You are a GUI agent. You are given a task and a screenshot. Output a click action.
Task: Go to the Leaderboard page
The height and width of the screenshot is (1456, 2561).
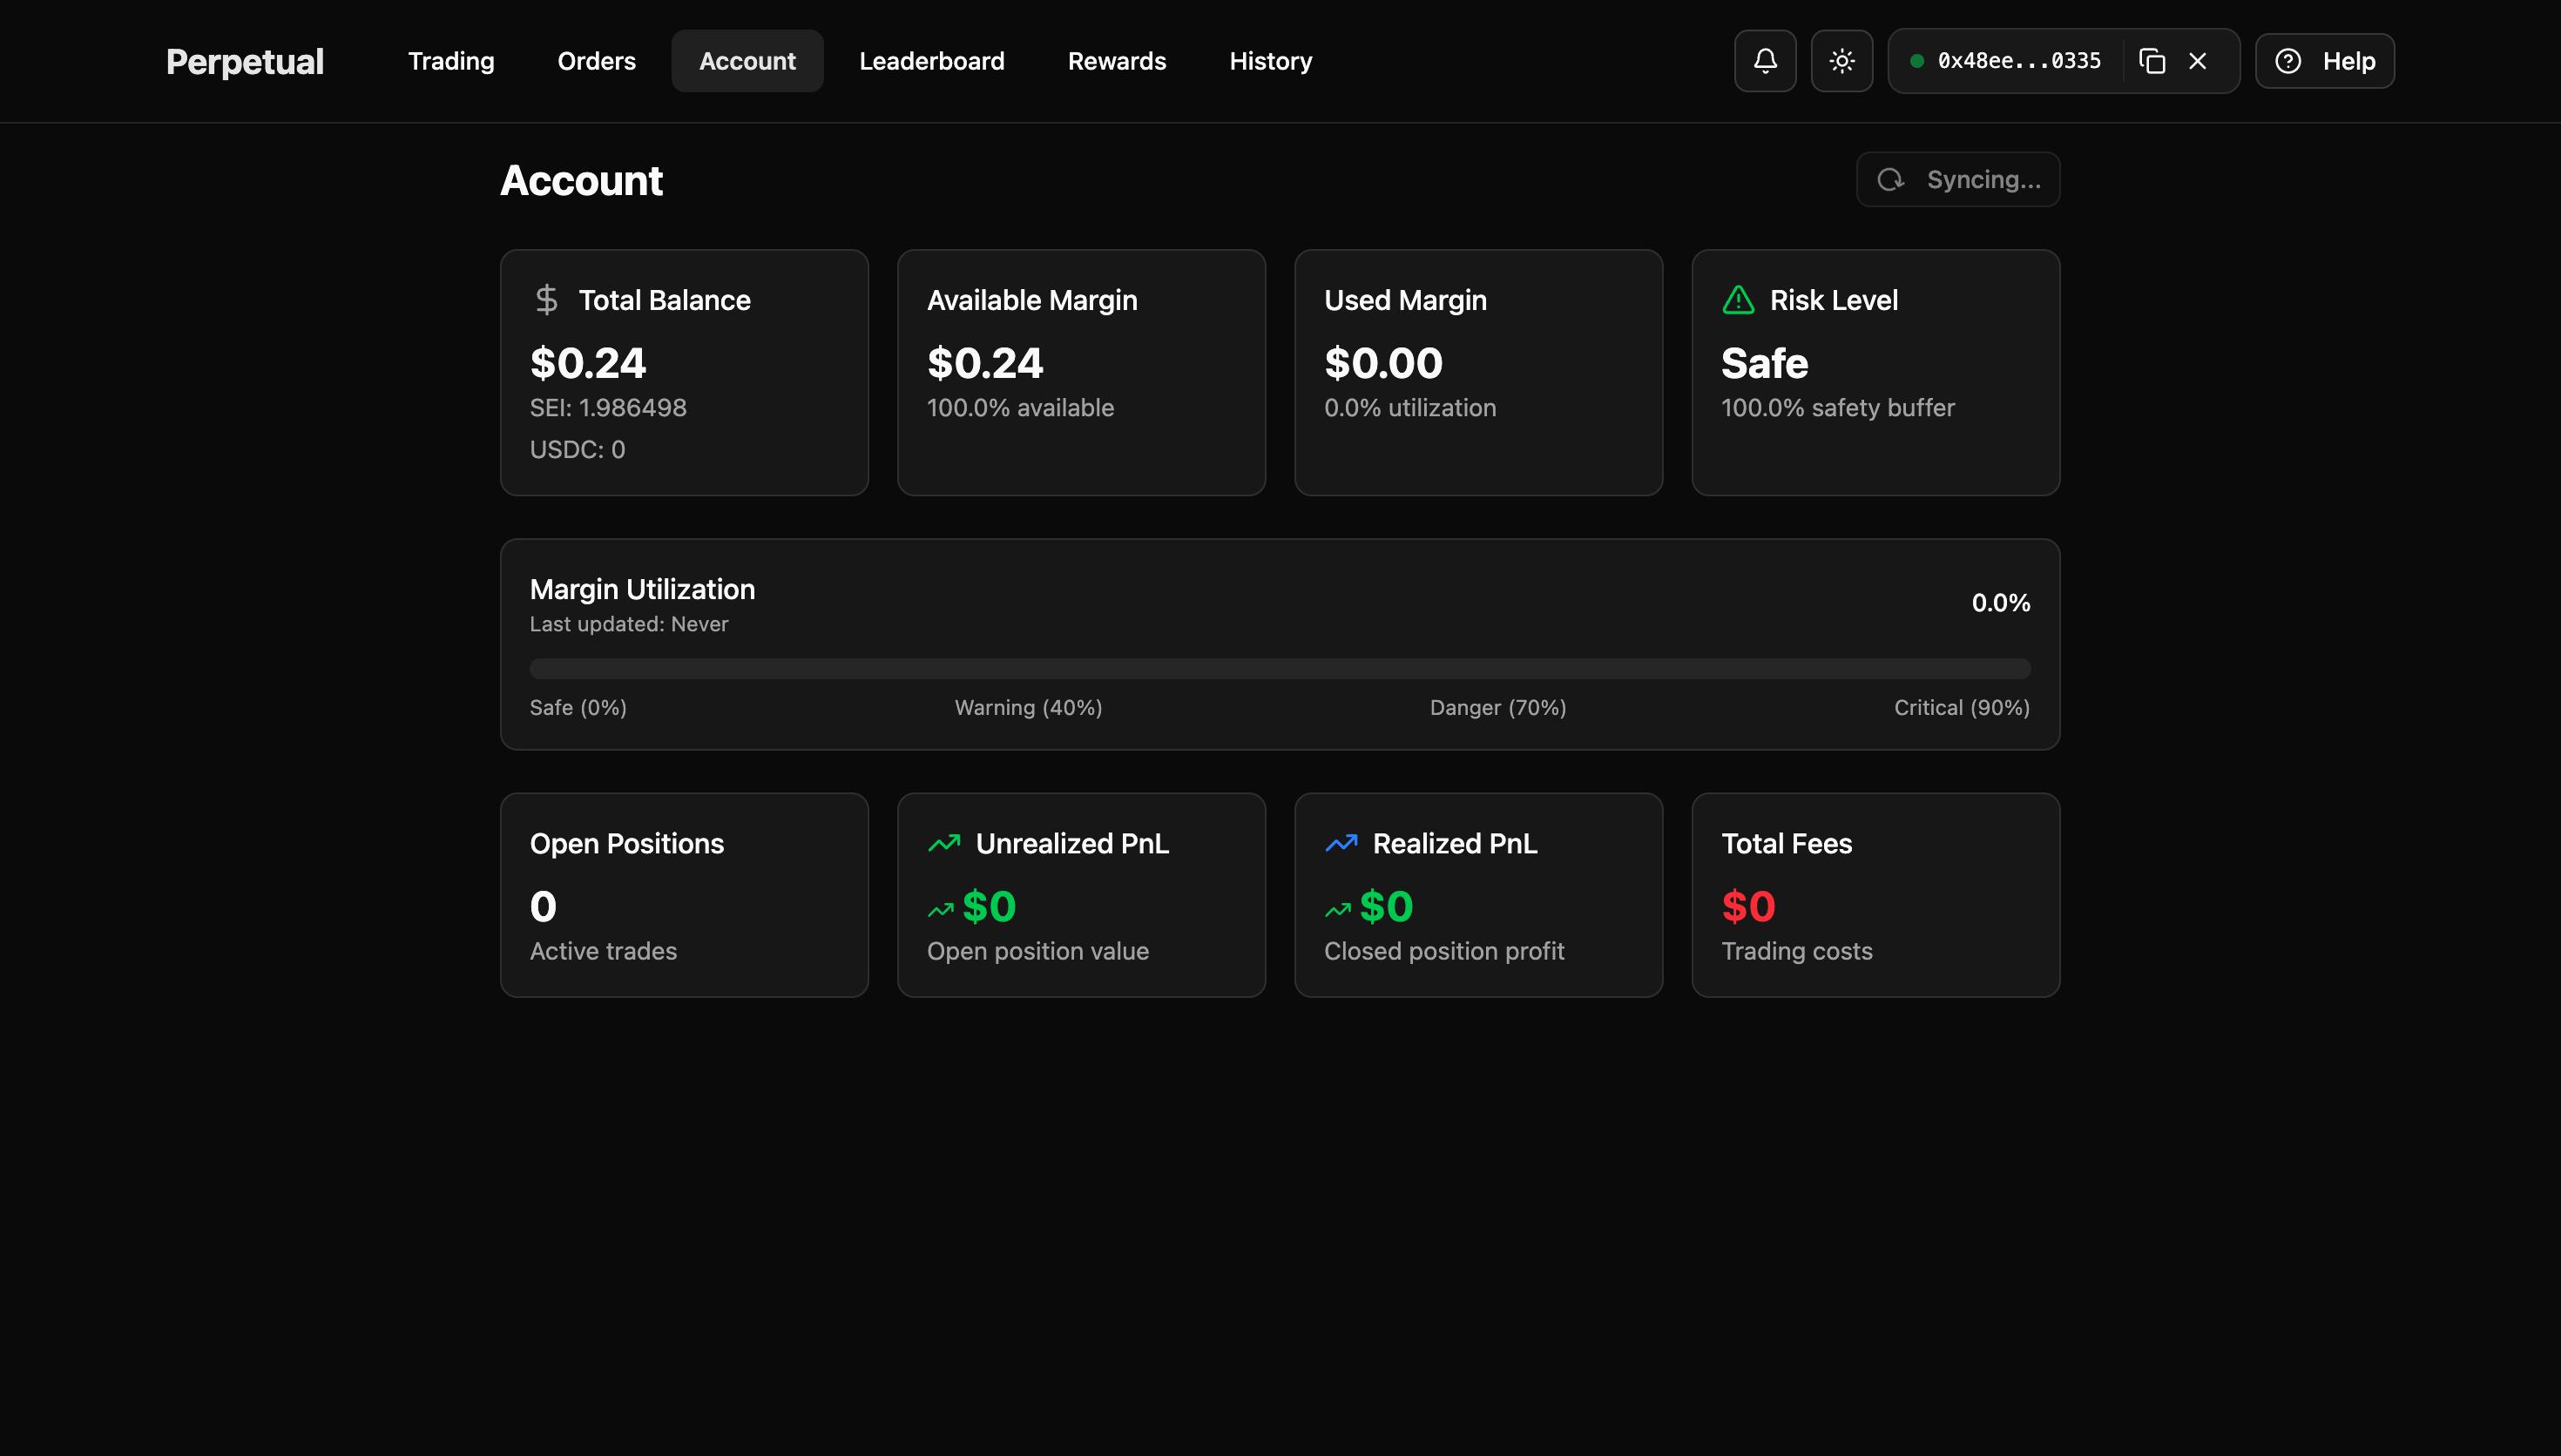pyautogui.click(x=931, y=61)
